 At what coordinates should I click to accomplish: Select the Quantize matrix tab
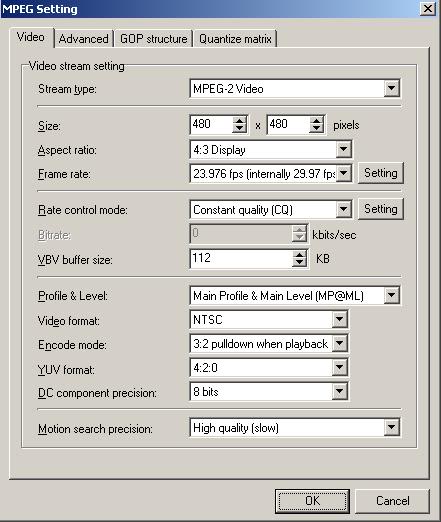pyautogui.click(x=235, y=39)
